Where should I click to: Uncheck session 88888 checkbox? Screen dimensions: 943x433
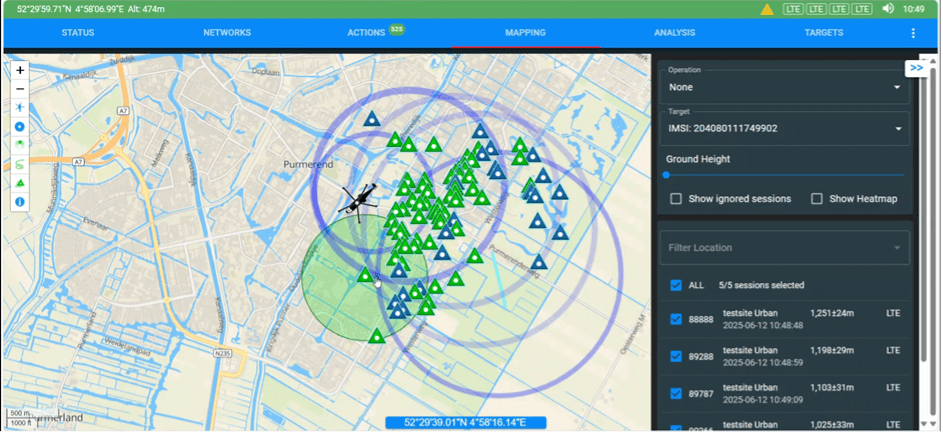point(676,319)
